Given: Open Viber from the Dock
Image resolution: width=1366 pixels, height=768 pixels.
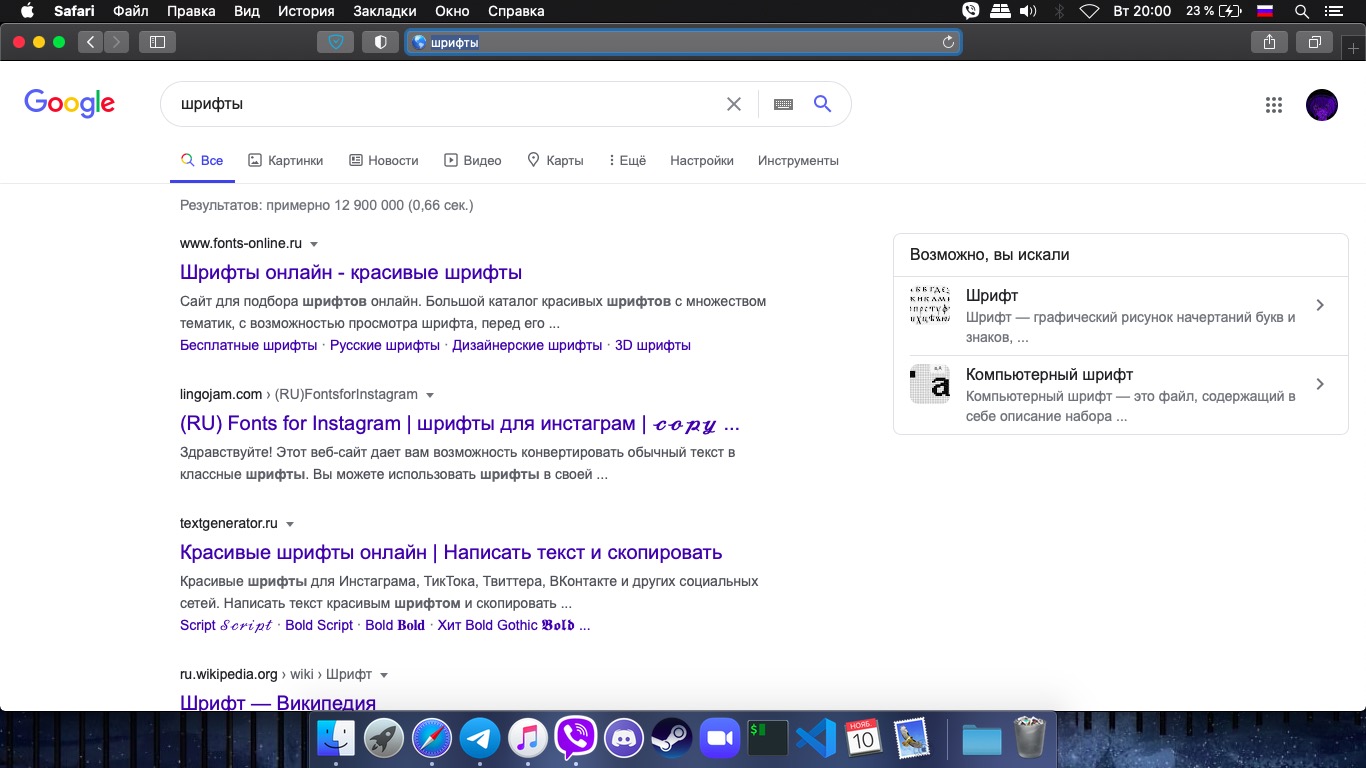Looking at the screenshot, I should click(x=576, y=739).
